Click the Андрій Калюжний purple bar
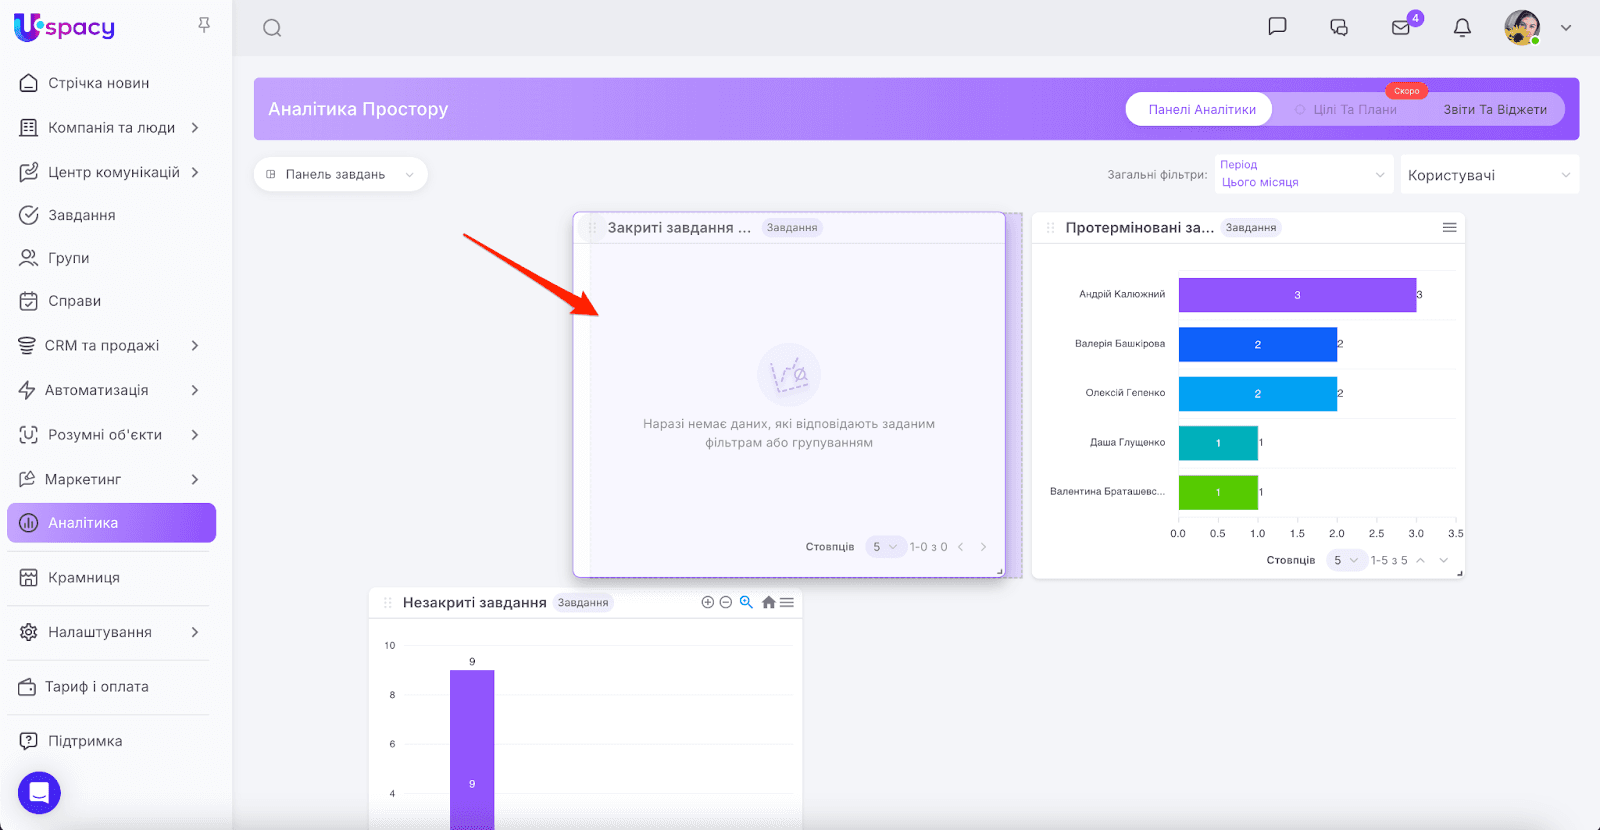The width and height of the screenshot is (1600, 830). 1297,295
